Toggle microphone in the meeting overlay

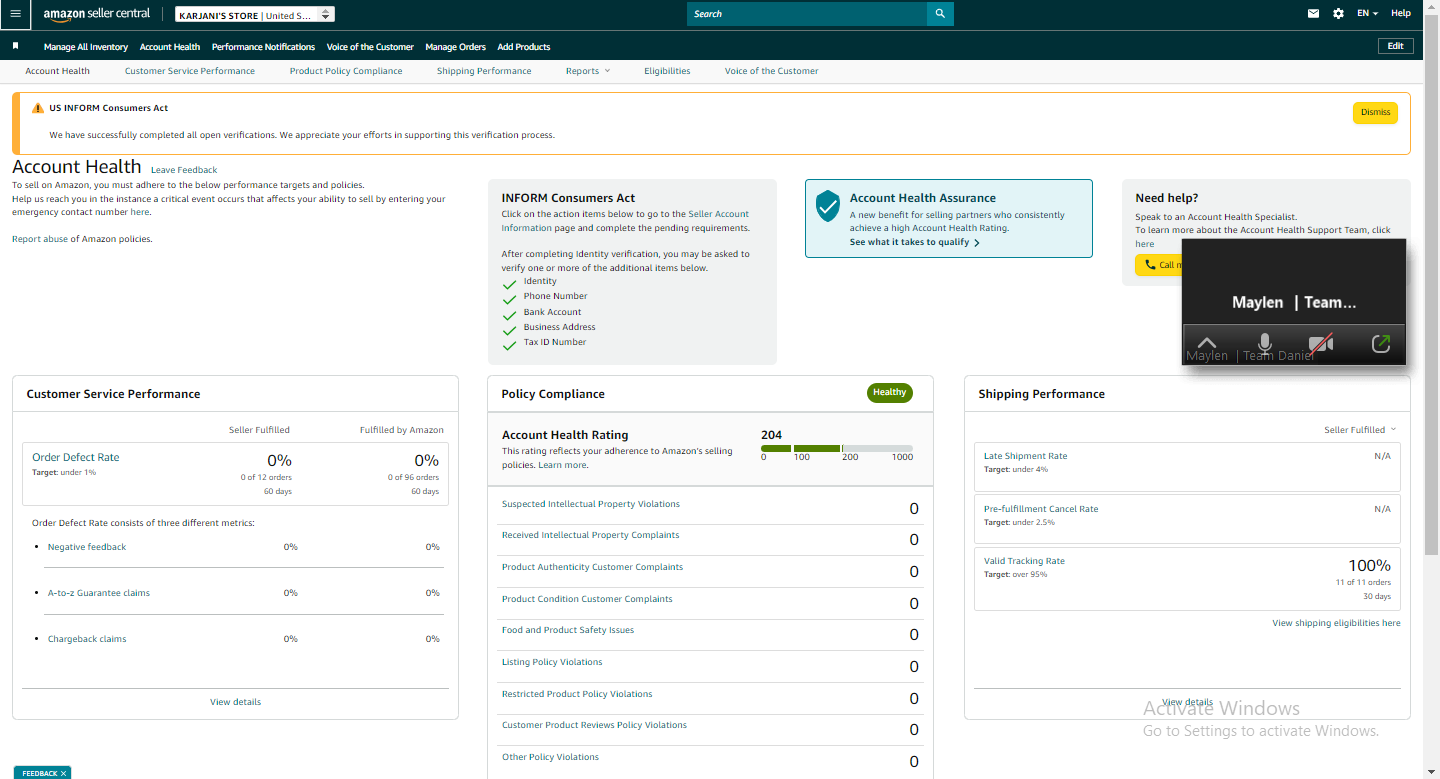1265,344
